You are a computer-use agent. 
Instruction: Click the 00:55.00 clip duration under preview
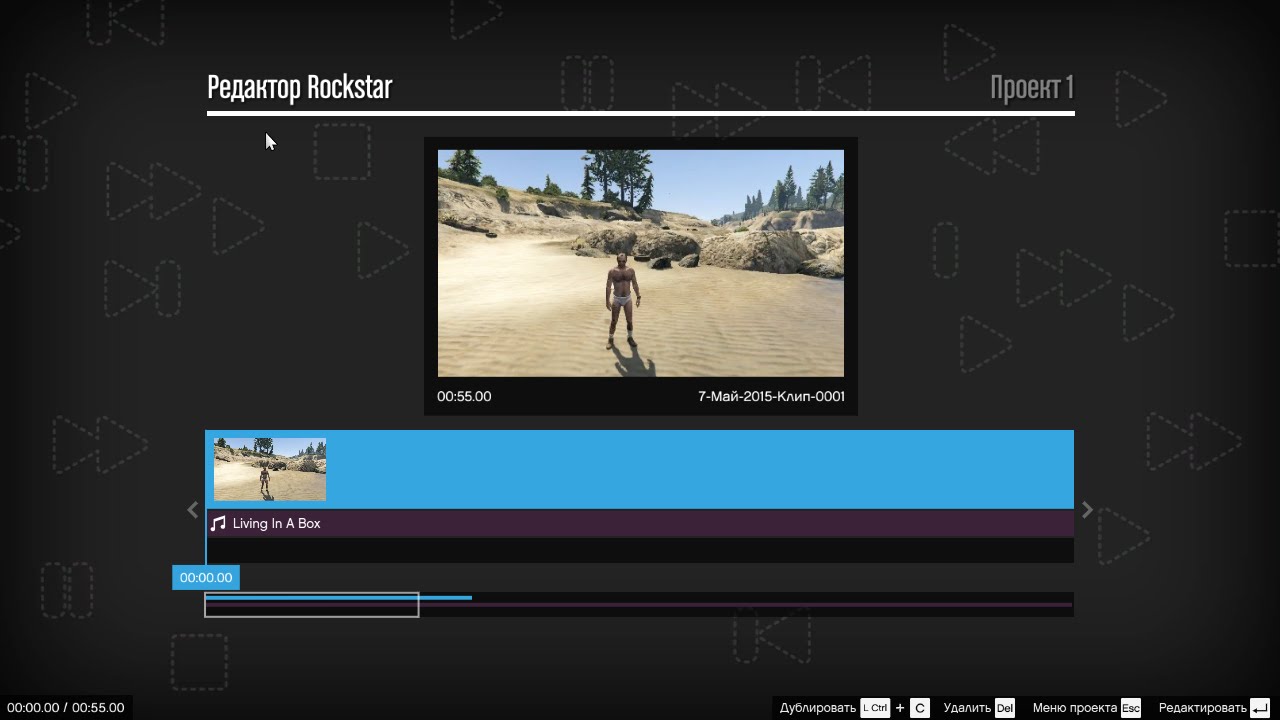tap(464, 396)
